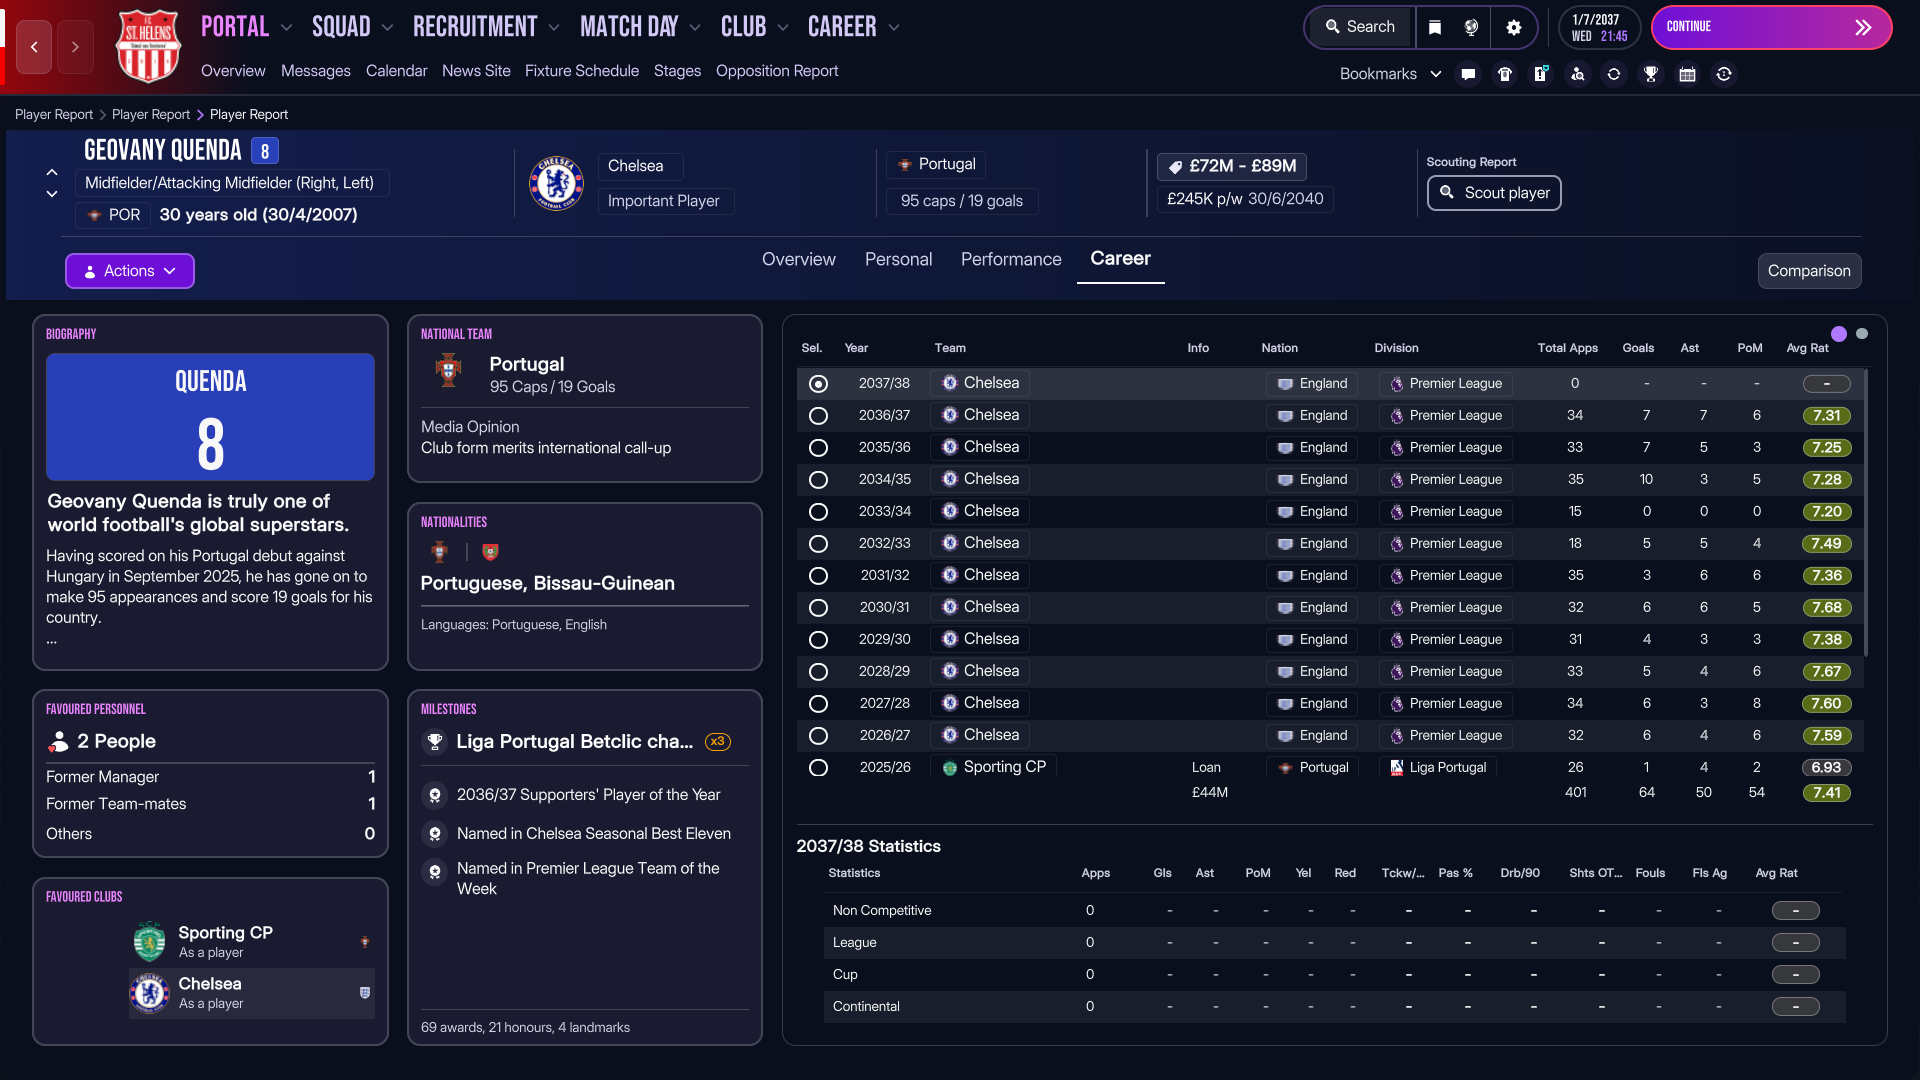This screenshot has width=1920, height=1080.
Task: Open the Fixture Schedule menu item
Action: (582, 71)
